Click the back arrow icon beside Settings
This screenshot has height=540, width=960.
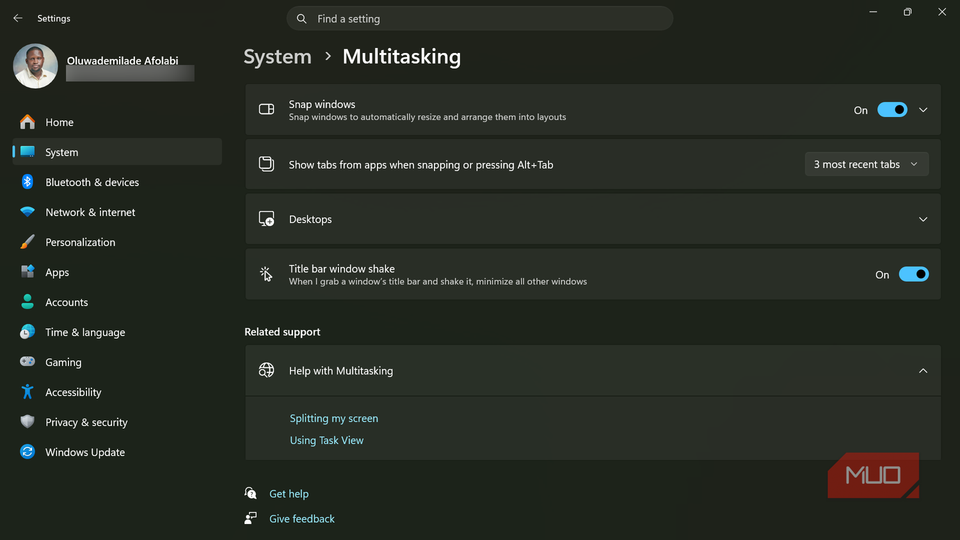[x=18, y=18]
